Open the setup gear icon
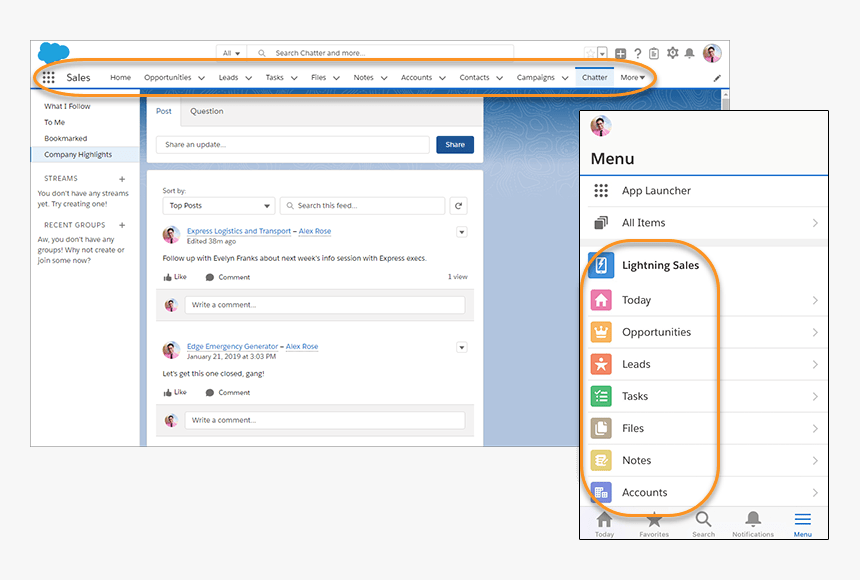This screenshot has width=860, height=580. pyautogui.click(x=672, y=53)
